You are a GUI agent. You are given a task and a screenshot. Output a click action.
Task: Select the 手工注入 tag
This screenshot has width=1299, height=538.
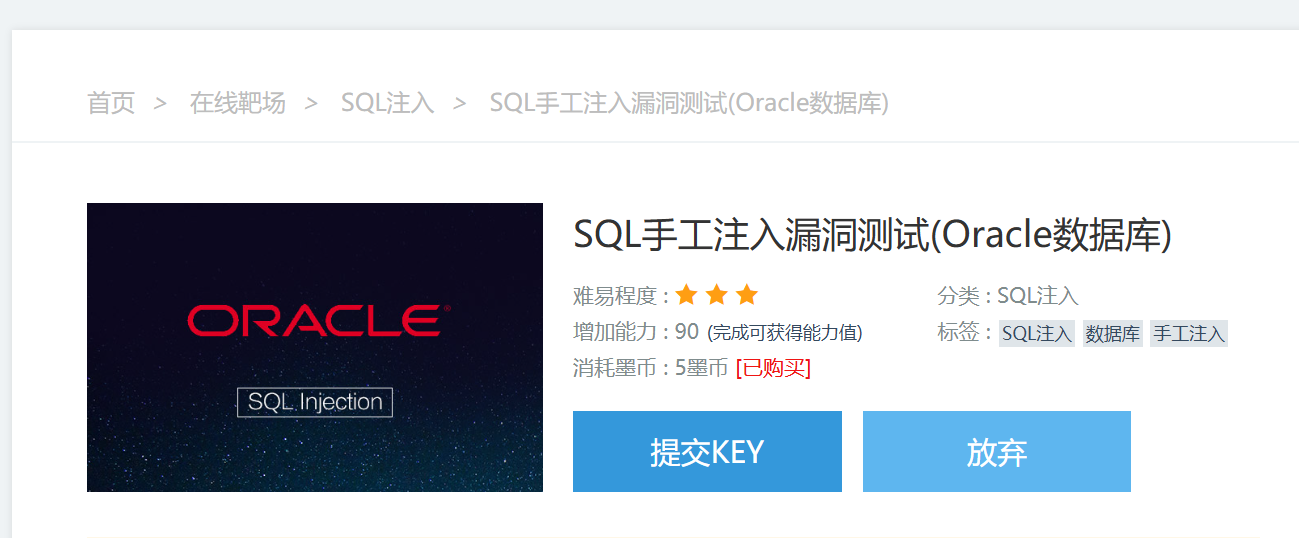[x=1189, y=334]
